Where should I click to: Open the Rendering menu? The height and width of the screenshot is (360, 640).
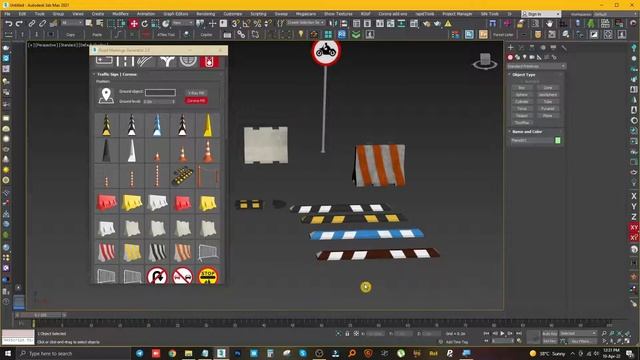(x=206, y=14)
